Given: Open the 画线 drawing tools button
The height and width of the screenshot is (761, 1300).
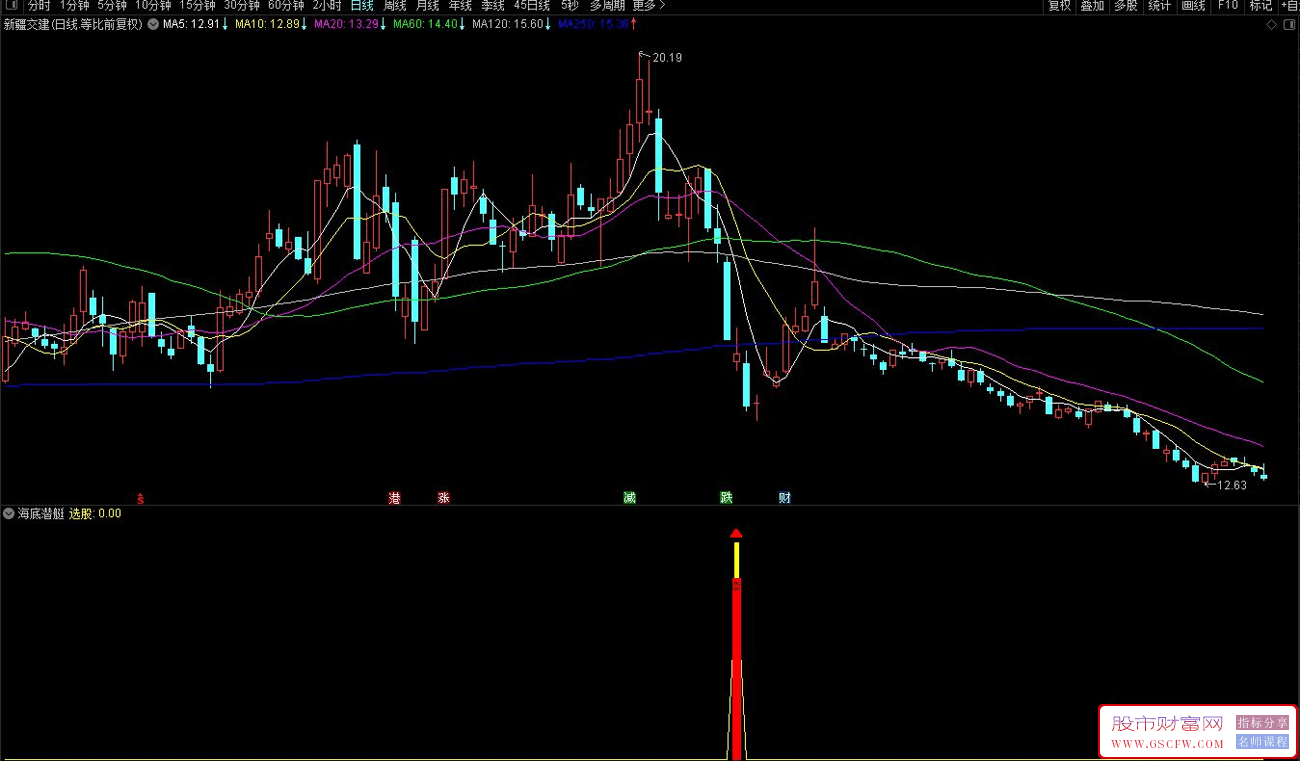Looking at the screenshot, I should (1193, 6).
